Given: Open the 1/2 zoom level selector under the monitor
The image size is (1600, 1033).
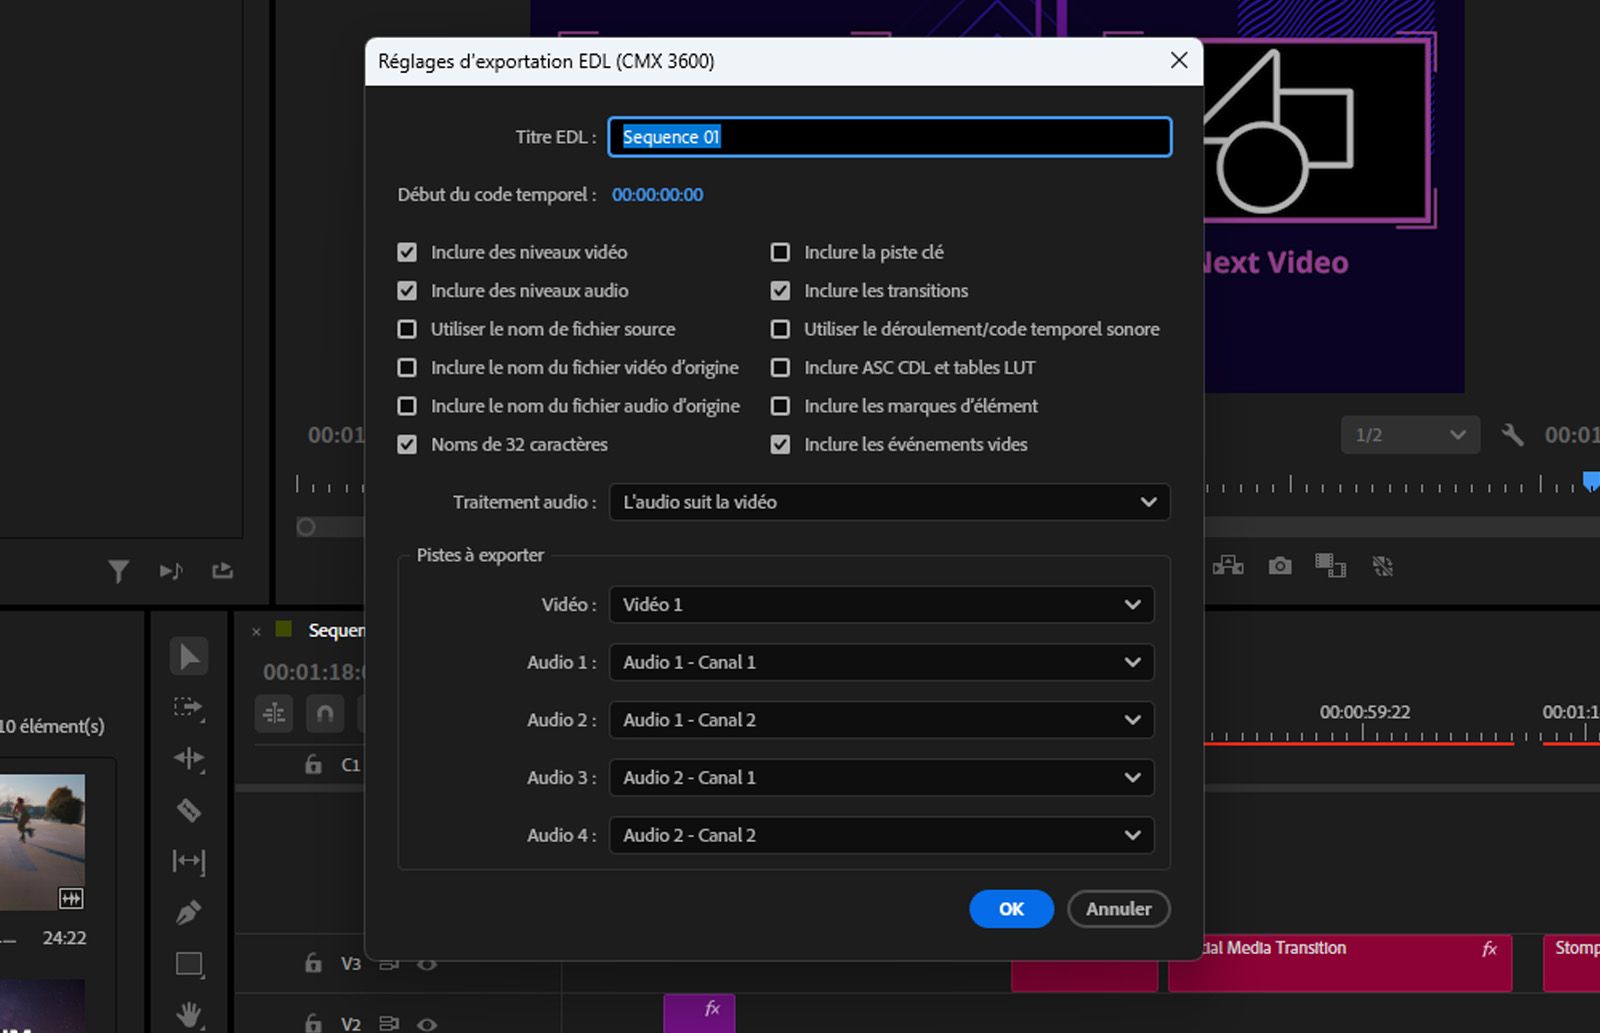Looking at the screenshot, I should pyautogui.click(x=1408, y=434).
